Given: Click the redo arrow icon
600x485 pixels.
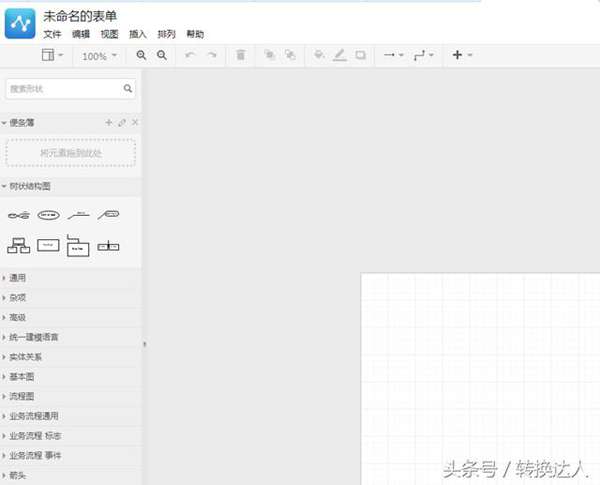Looking at the screenshot, I should click(212, 55).
